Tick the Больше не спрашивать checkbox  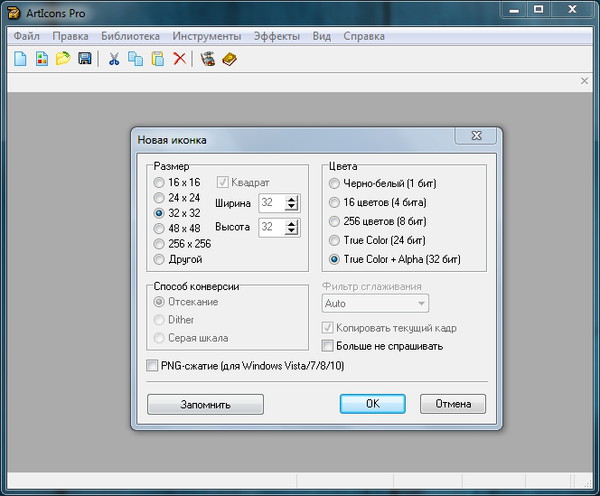tap(327, 346)
